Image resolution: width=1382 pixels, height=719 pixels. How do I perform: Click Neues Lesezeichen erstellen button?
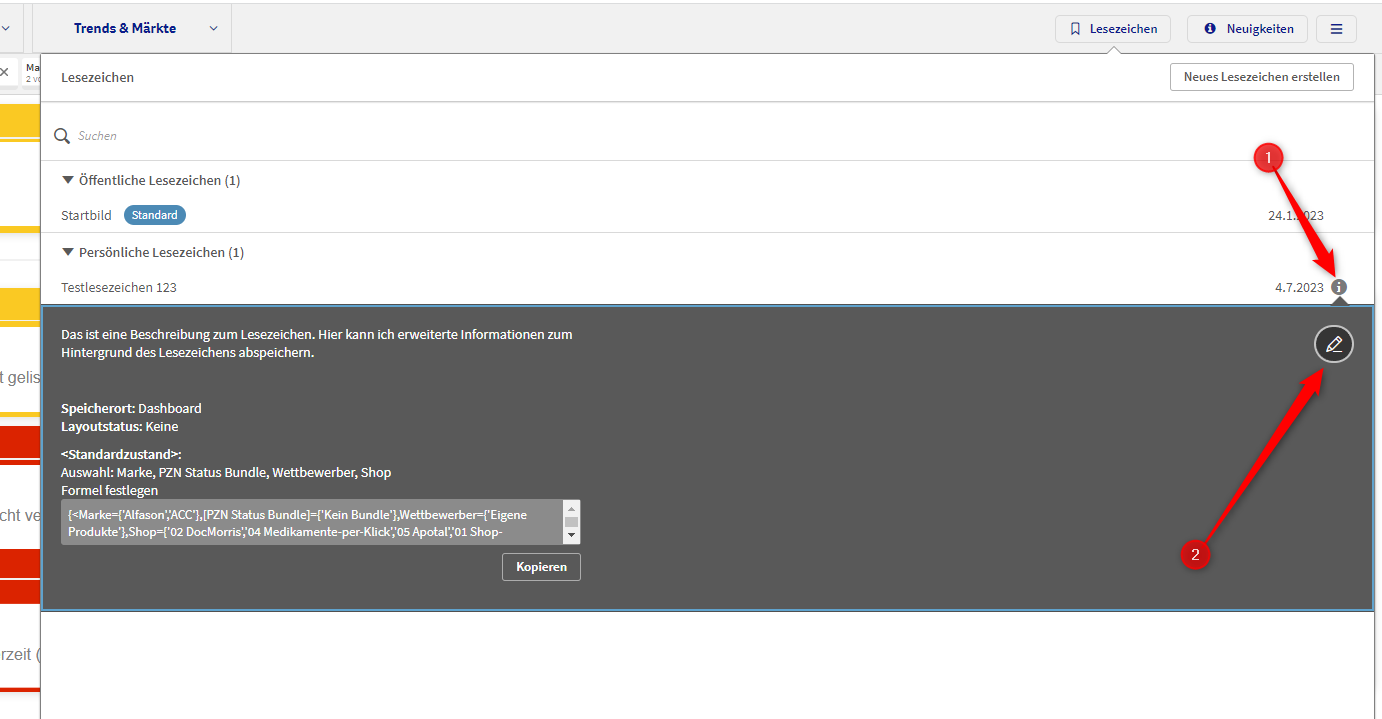[x=1261, y=77]
